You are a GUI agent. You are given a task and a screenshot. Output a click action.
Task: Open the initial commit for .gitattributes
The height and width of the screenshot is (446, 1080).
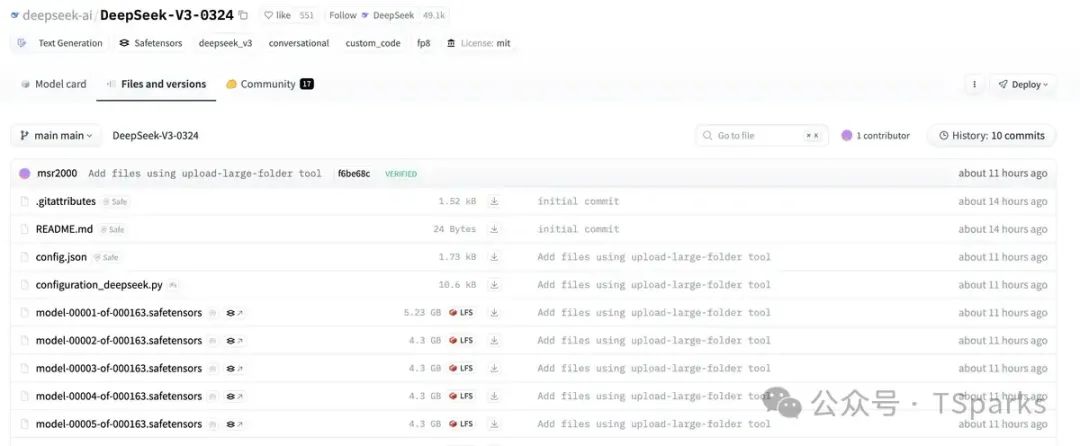coord(579,201)
